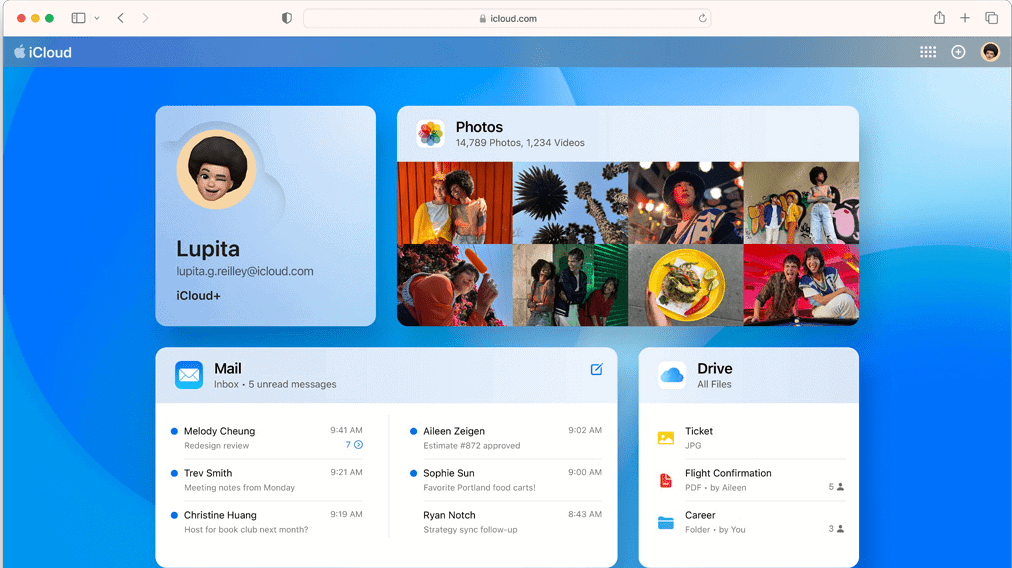The image size is (1012, 568).
Task: Click the Safari privacy shield icon
Action: 287,18
